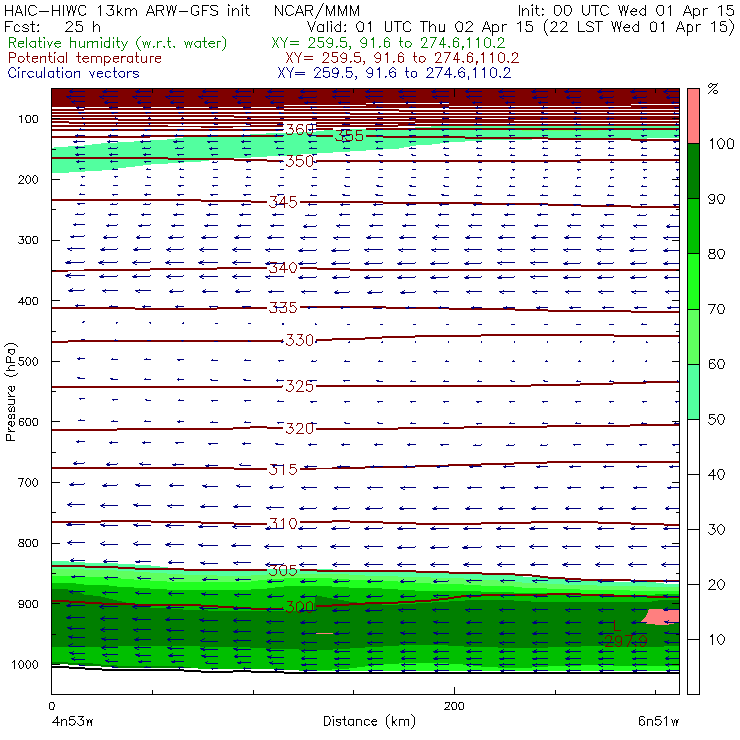Click the red 300 contour label inside the plot

[x=299, y=607]
